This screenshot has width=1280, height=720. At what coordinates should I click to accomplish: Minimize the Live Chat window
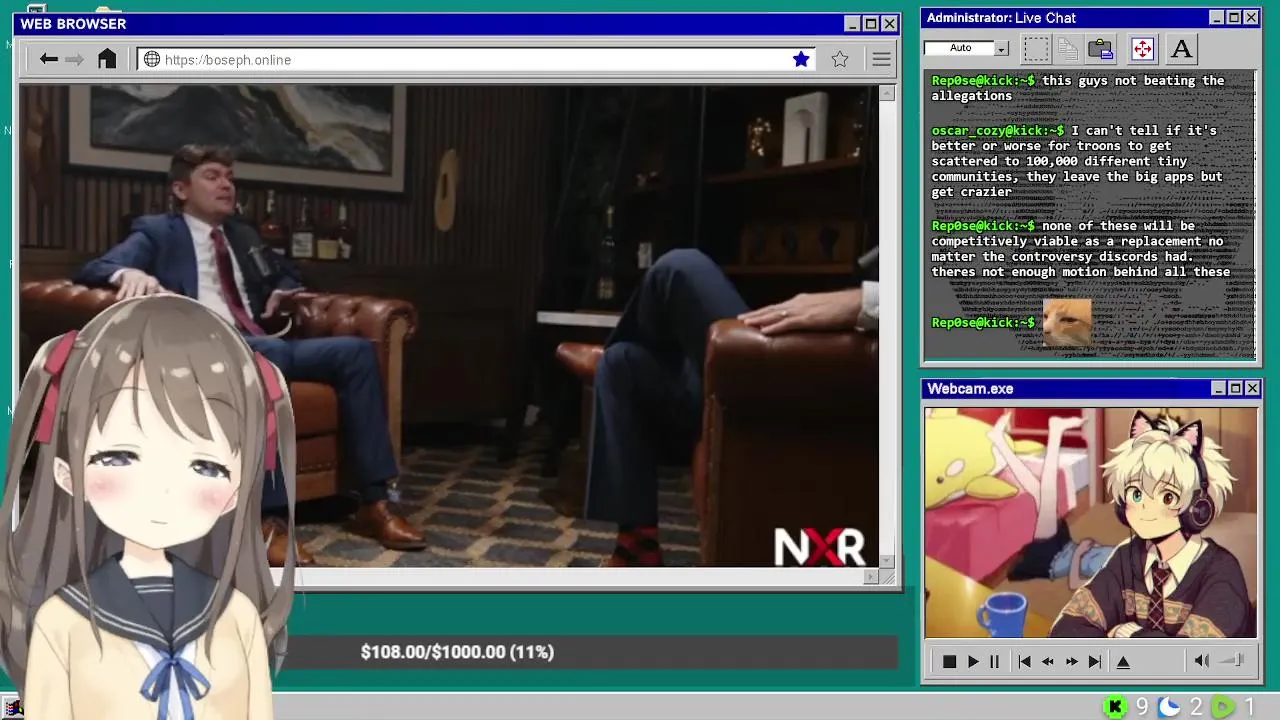pos(1216,18)
